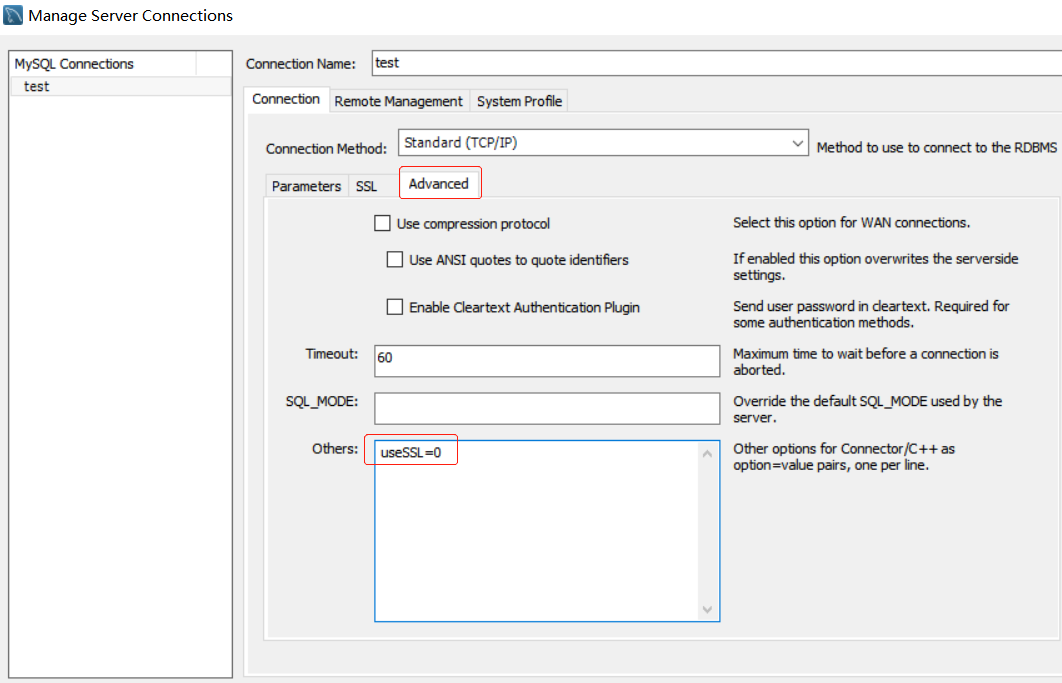Click 'Maximum time to wait' description
Screen dimensions: 1062x683
click(866, 362)
